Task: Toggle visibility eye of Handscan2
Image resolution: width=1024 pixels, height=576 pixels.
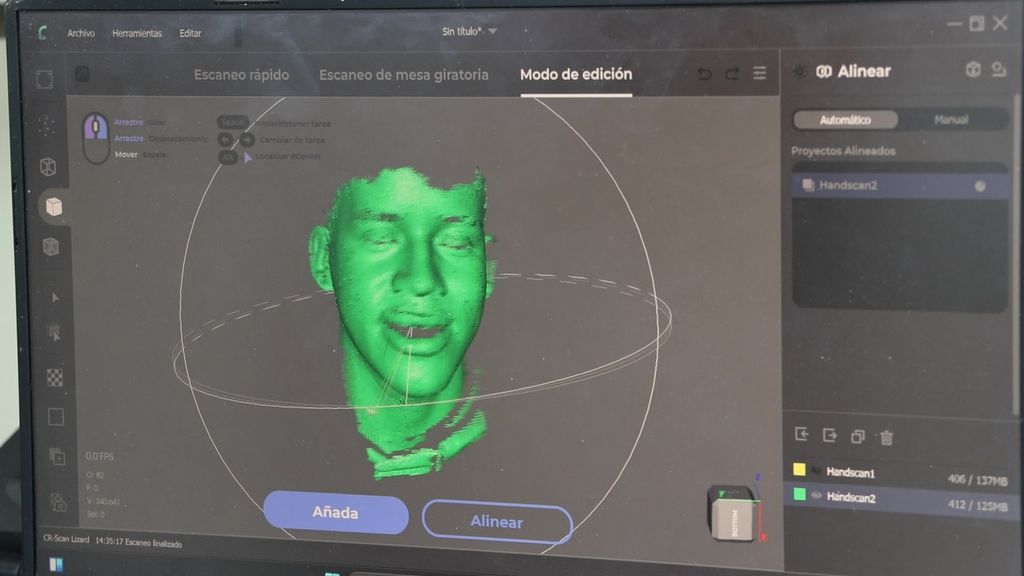Action: (816, 496)
